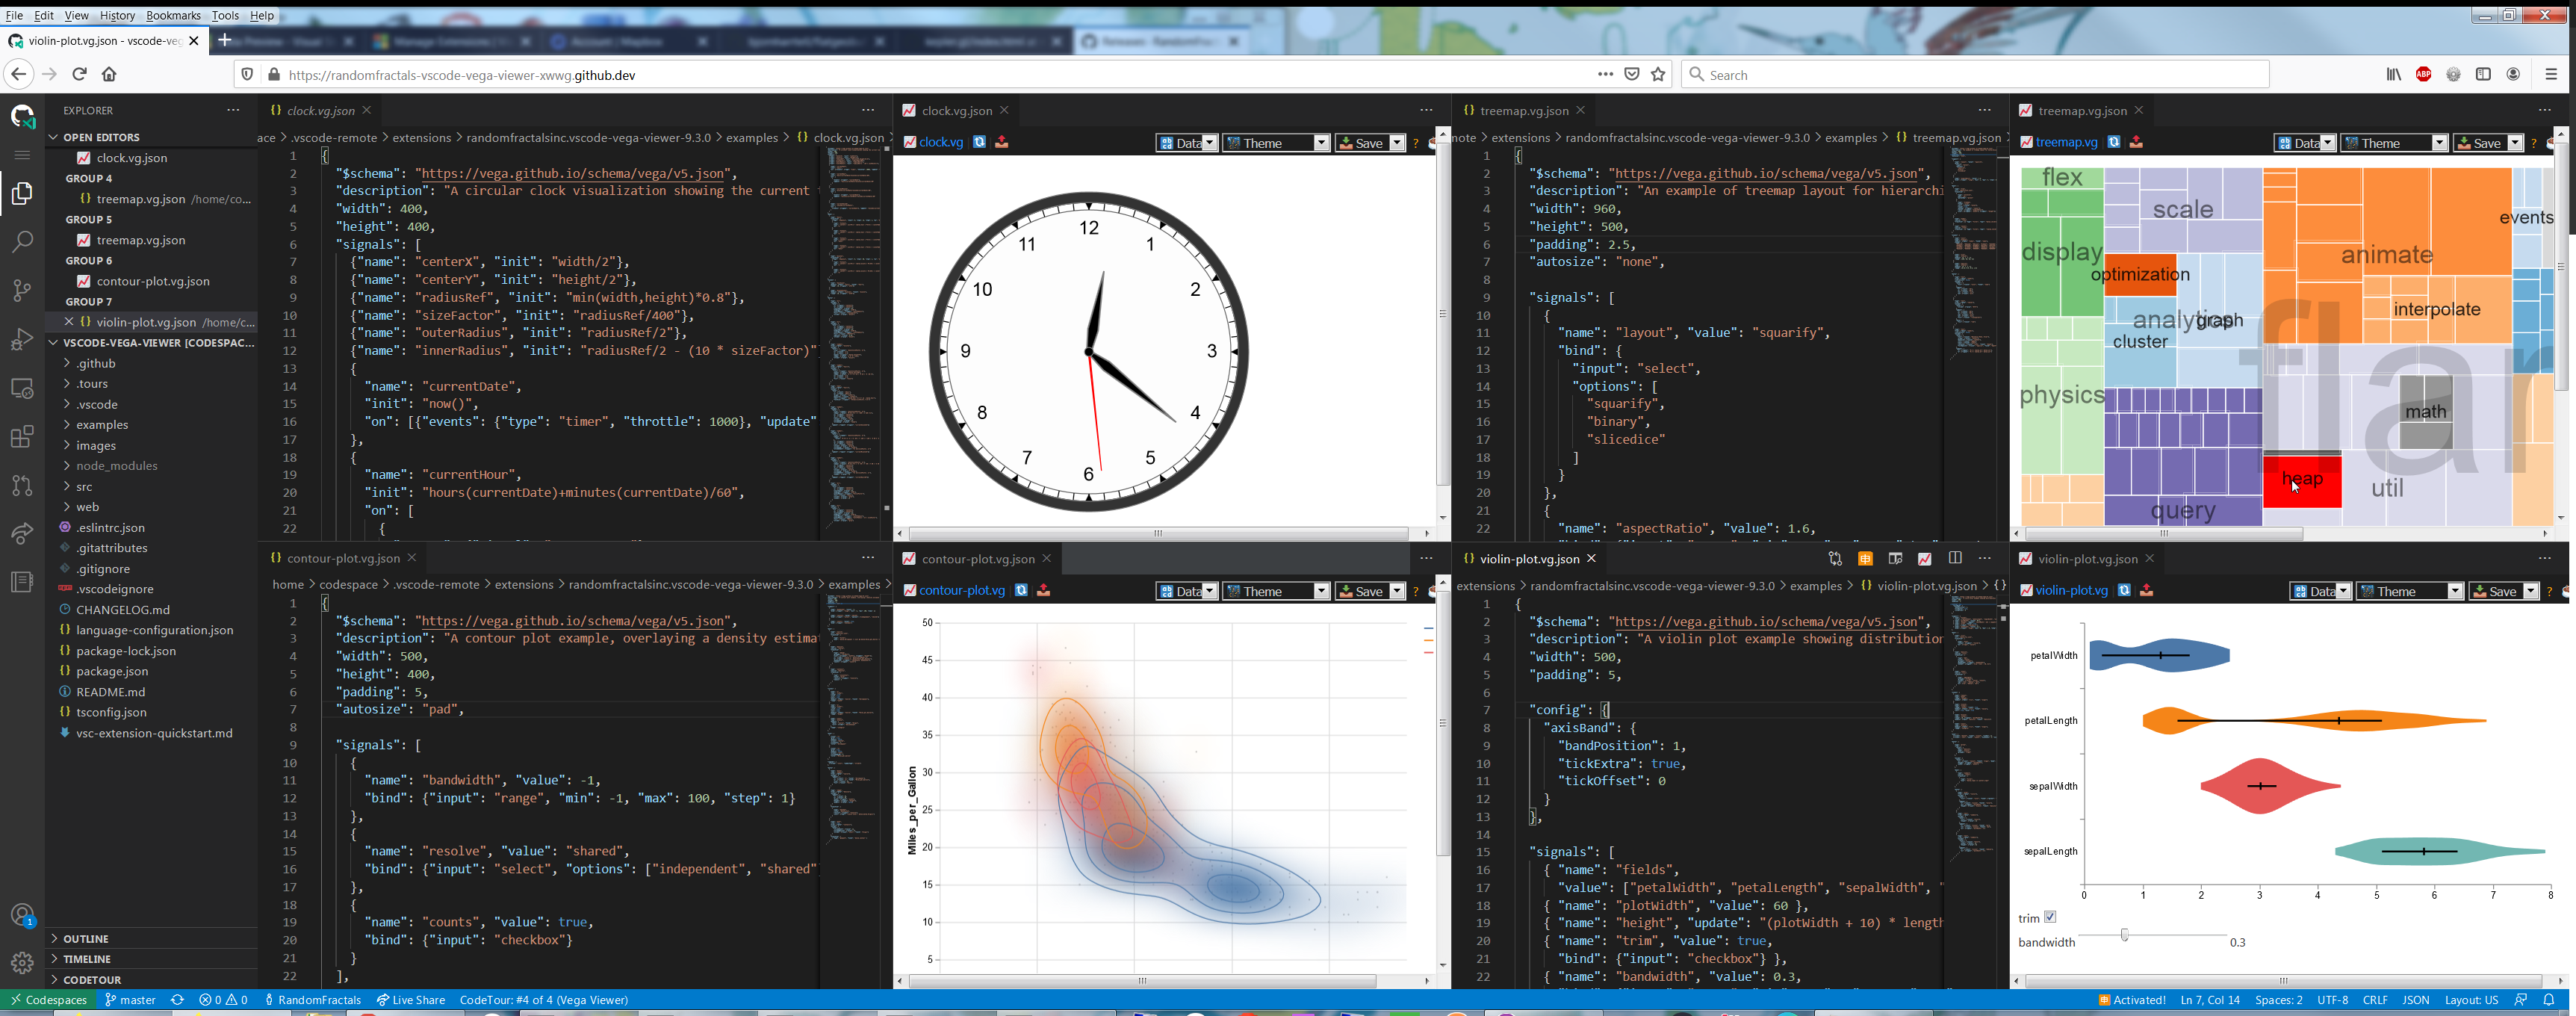The width and height of the screenshot is (2576, 1016).
Task: Open the Extensions view icon
Action: point(22,437)
